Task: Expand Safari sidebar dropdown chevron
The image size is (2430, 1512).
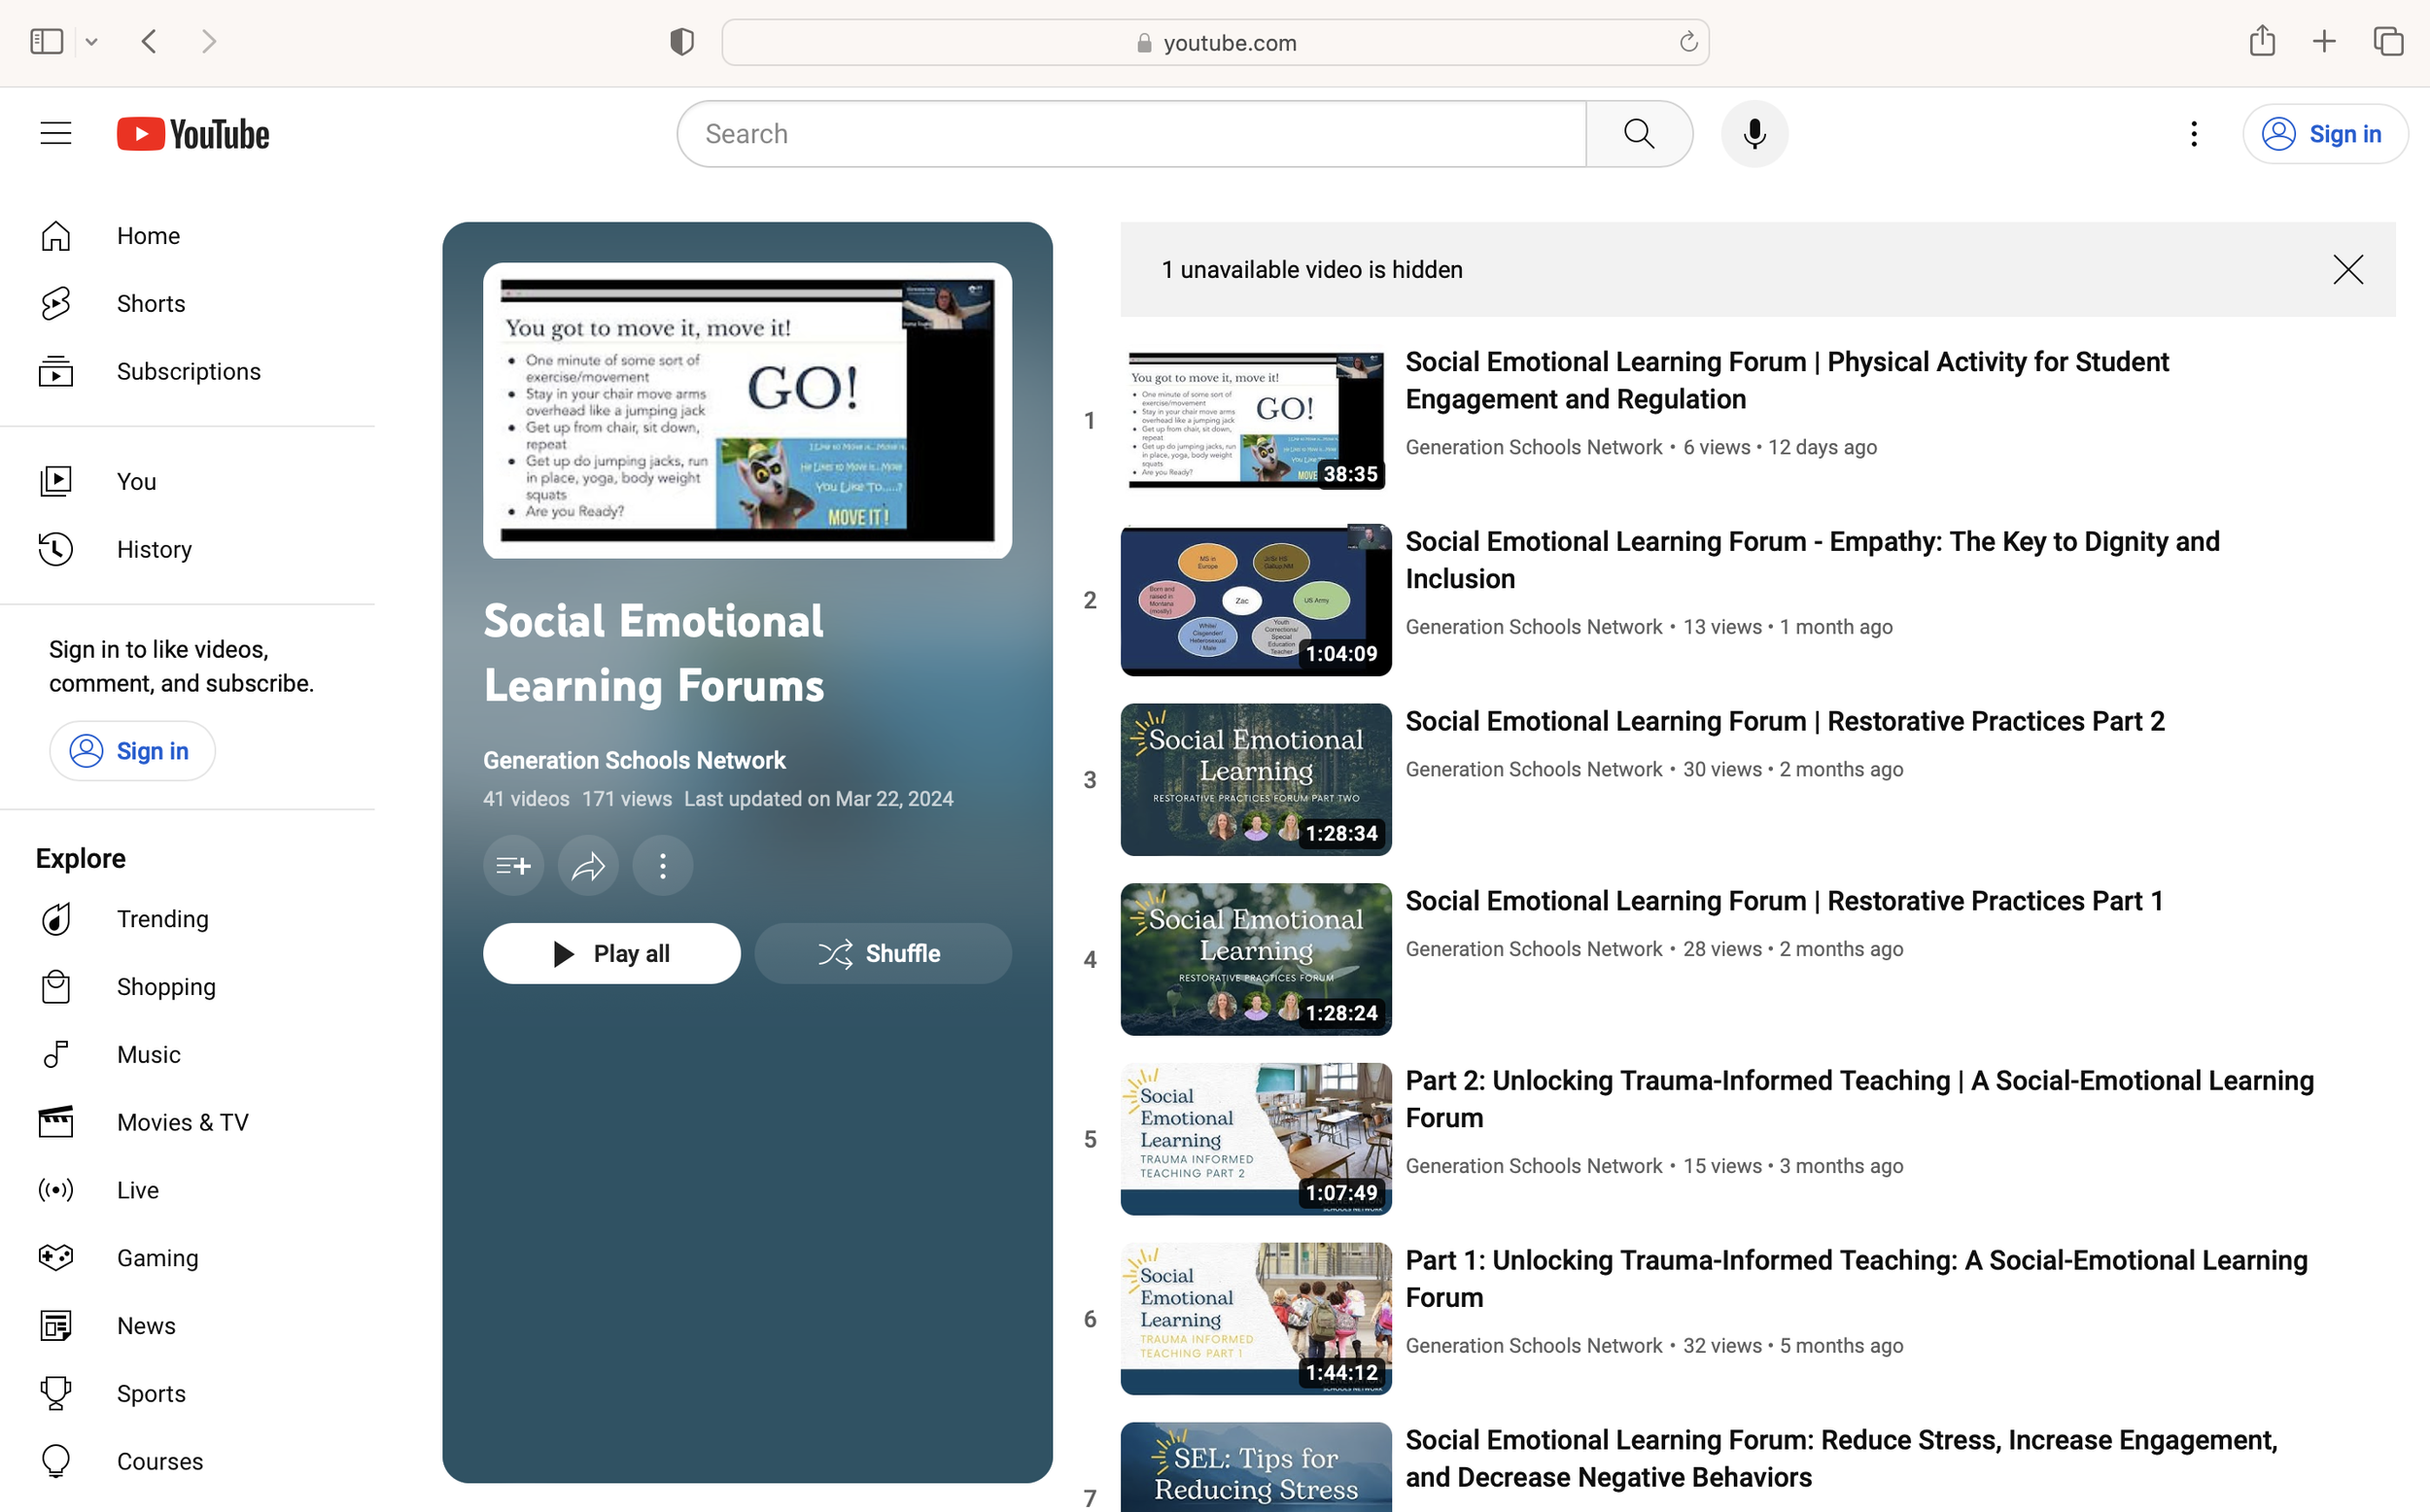Action: click(92, 42)
